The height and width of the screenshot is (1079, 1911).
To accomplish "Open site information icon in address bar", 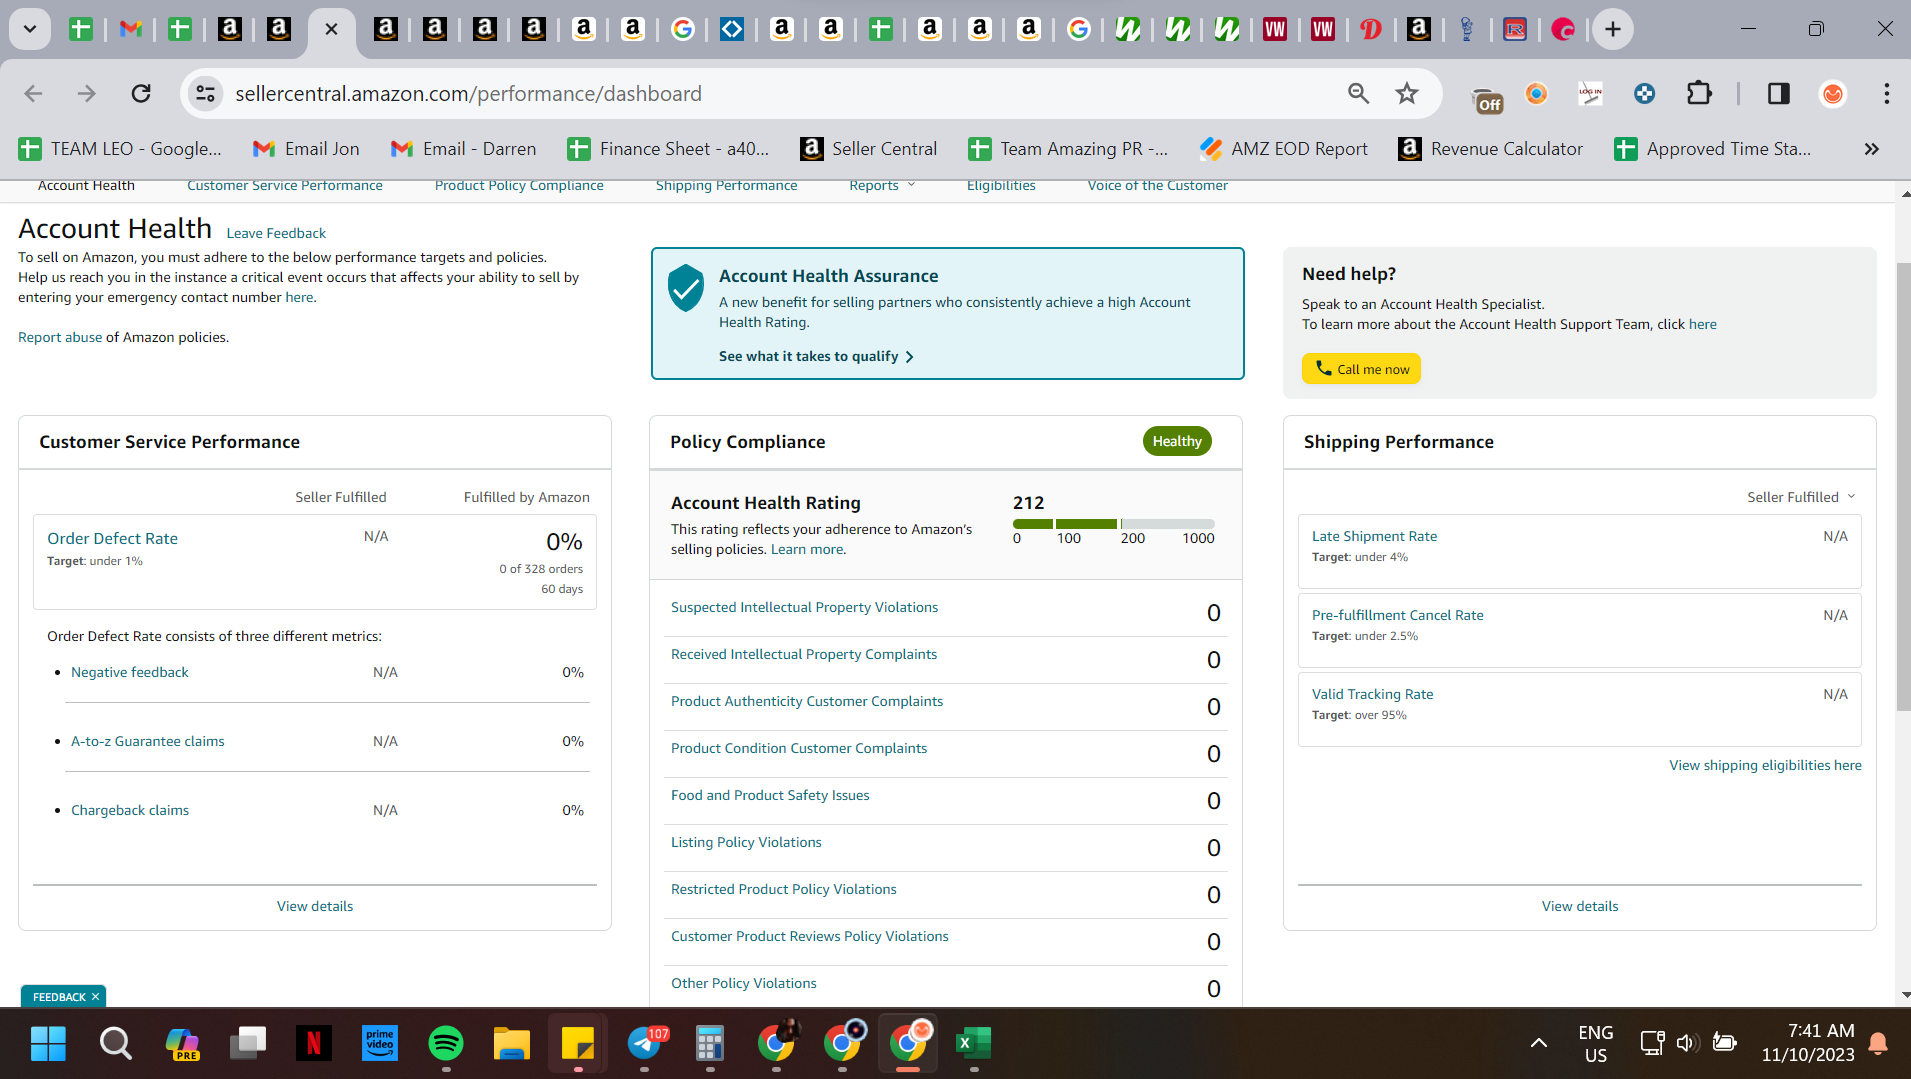I will tap(205, 93).
